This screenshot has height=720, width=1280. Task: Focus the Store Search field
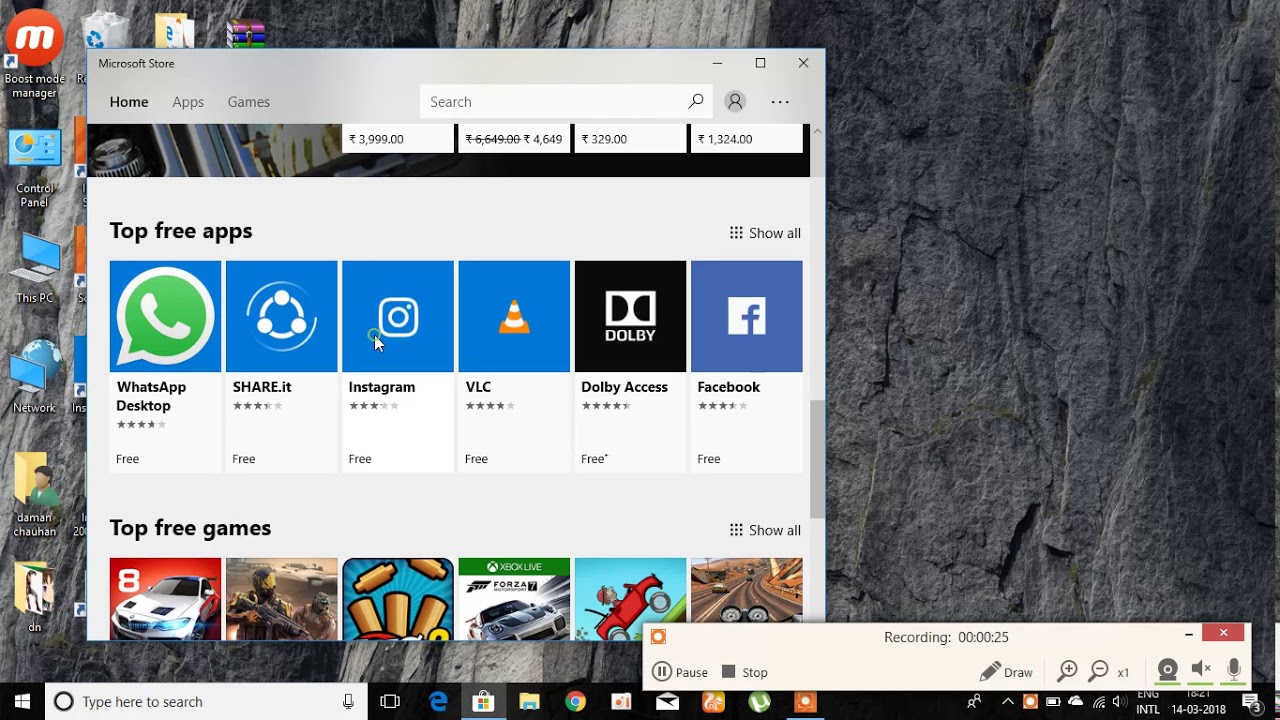point(566,101)
